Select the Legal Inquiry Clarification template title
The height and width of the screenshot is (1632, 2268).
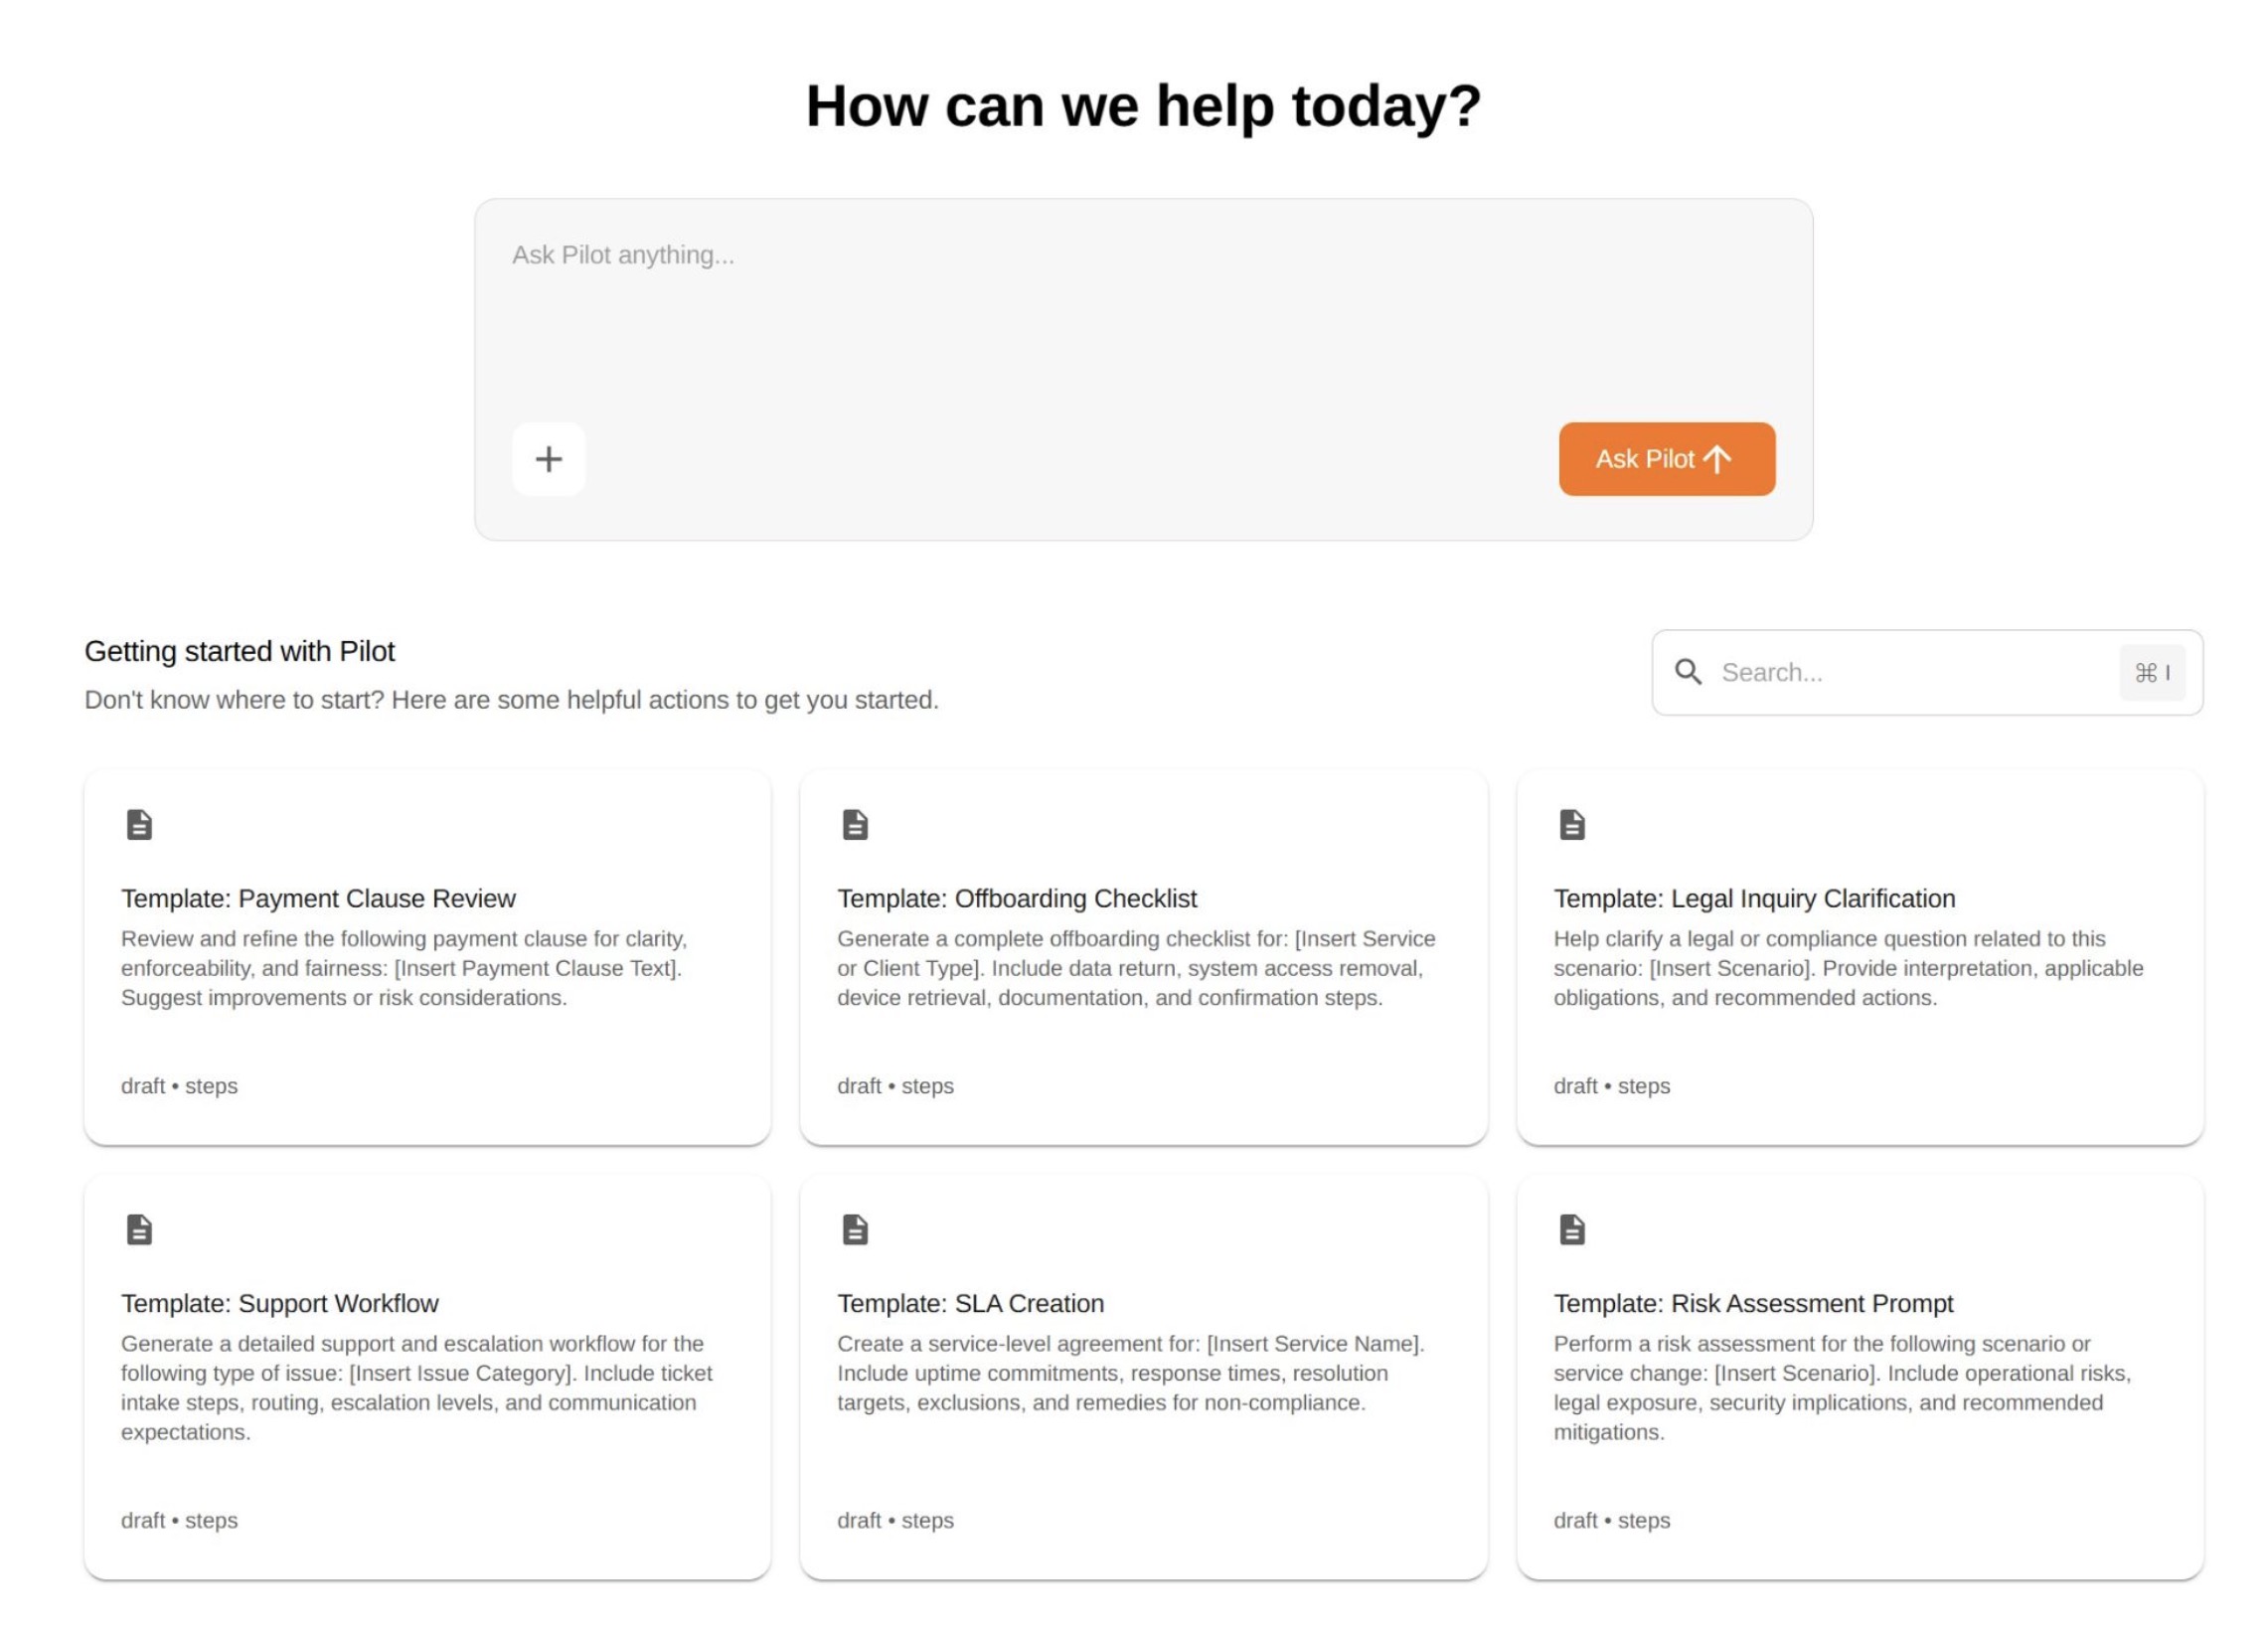point(1753,898)
